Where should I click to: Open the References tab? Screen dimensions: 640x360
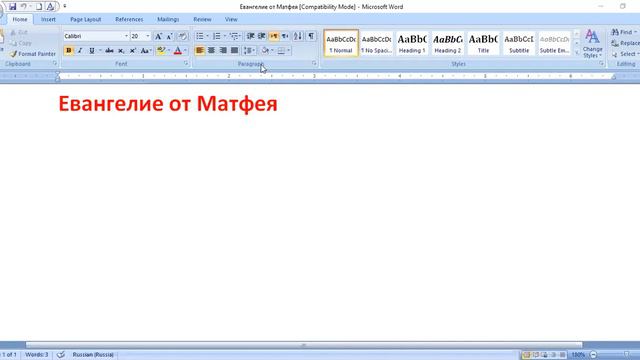tap(129, 19)
